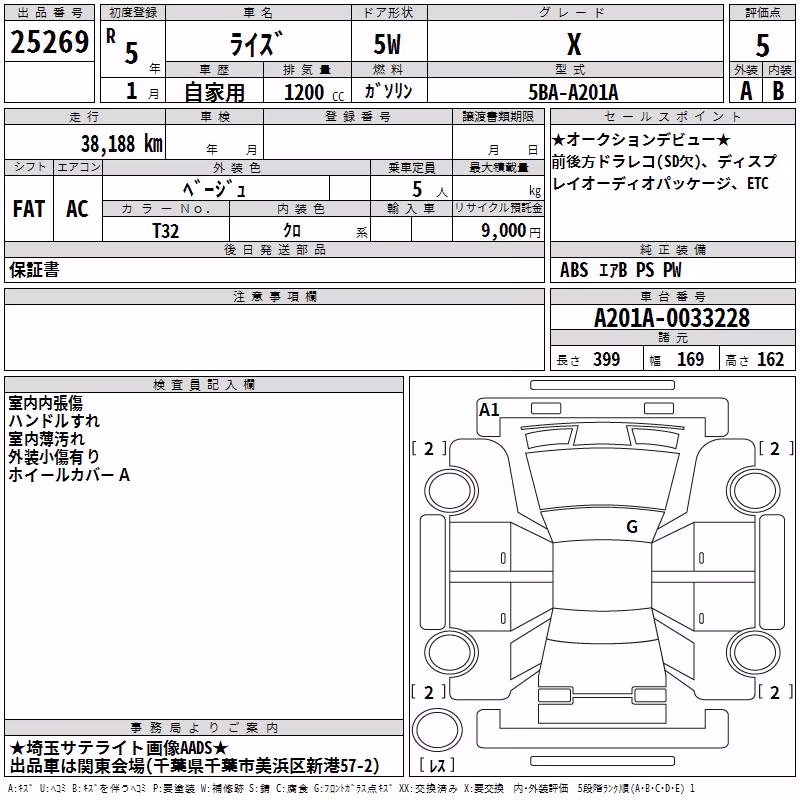Click the damage code legend at bottom
The height and width of the screenshot is (800, 800).
click(352, 789)
